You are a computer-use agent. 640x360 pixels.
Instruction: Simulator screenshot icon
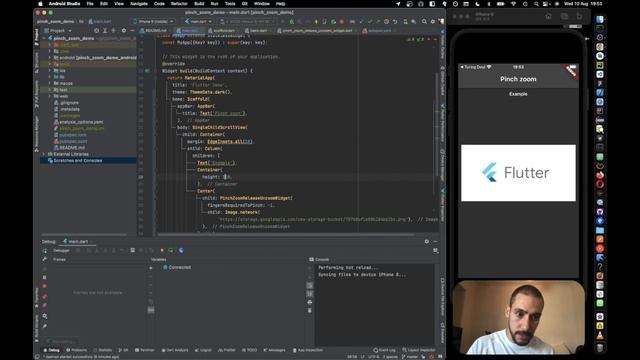tap(564, 16)
